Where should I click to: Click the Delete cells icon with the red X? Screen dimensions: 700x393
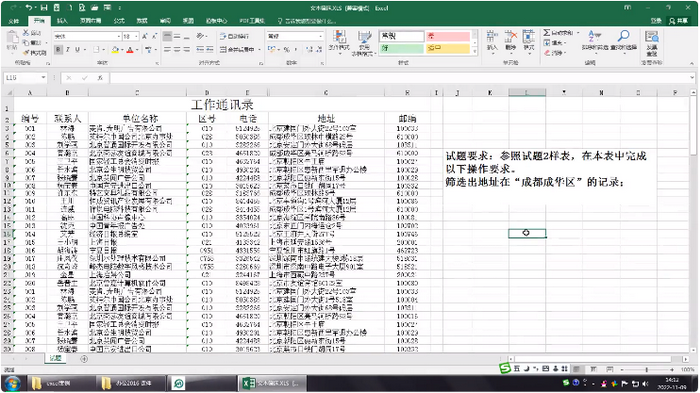(510, 37)
